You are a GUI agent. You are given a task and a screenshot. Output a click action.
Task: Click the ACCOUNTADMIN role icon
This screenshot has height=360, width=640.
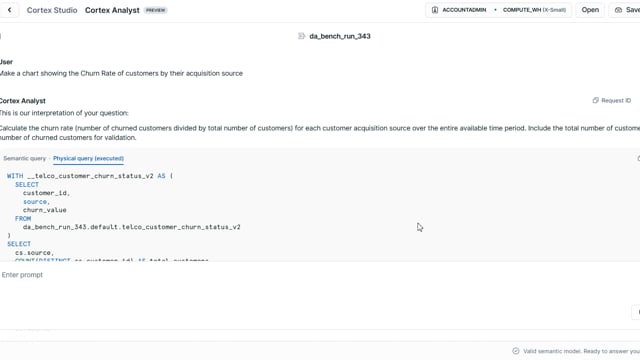tap(435, 10)
